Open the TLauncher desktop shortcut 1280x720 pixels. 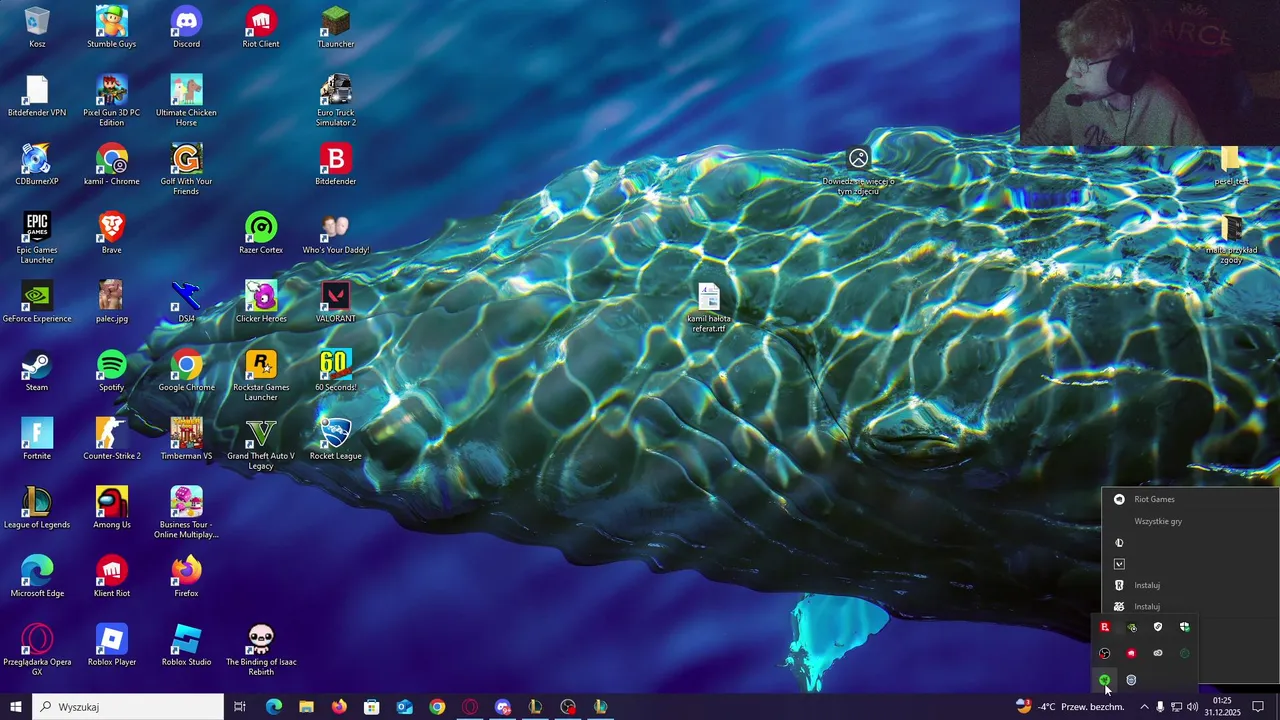(335, 27)
